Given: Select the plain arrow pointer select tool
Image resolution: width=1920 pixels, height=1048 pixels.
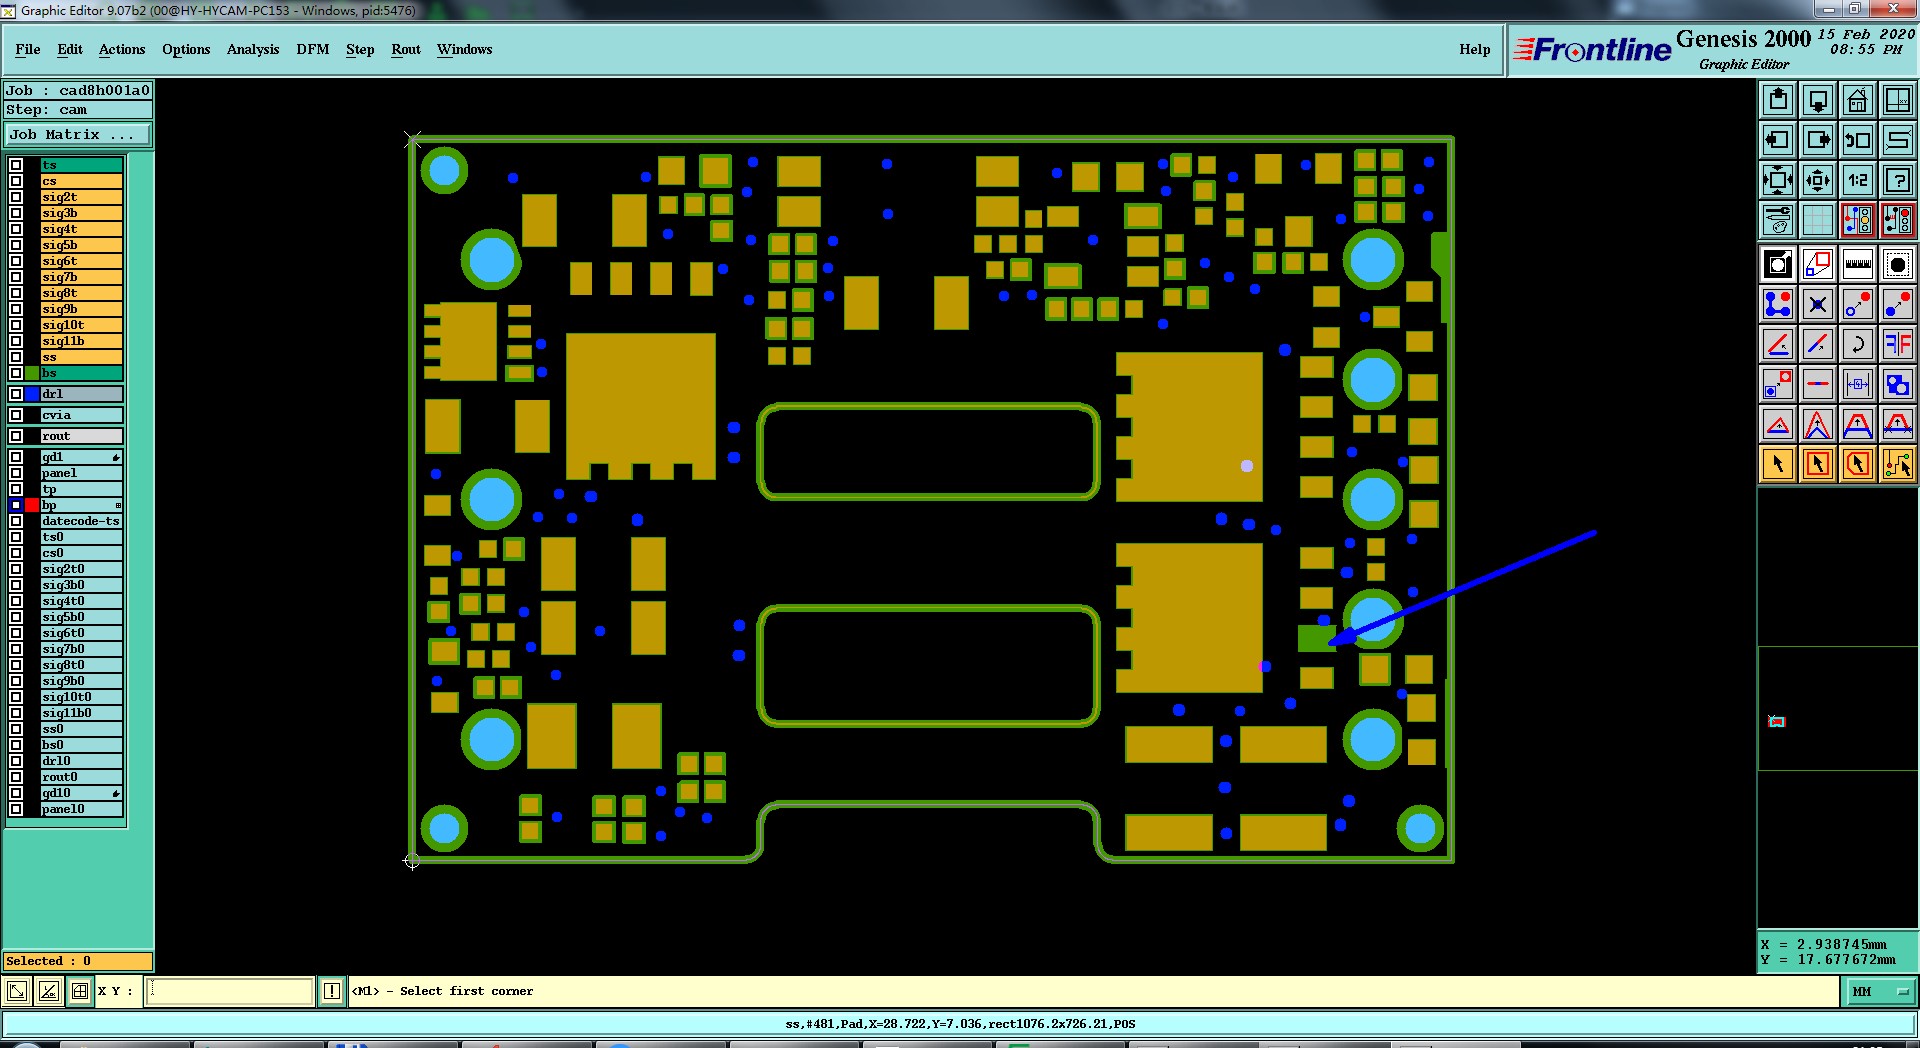Looking at the screenshot, I should tap(1778, 464).
